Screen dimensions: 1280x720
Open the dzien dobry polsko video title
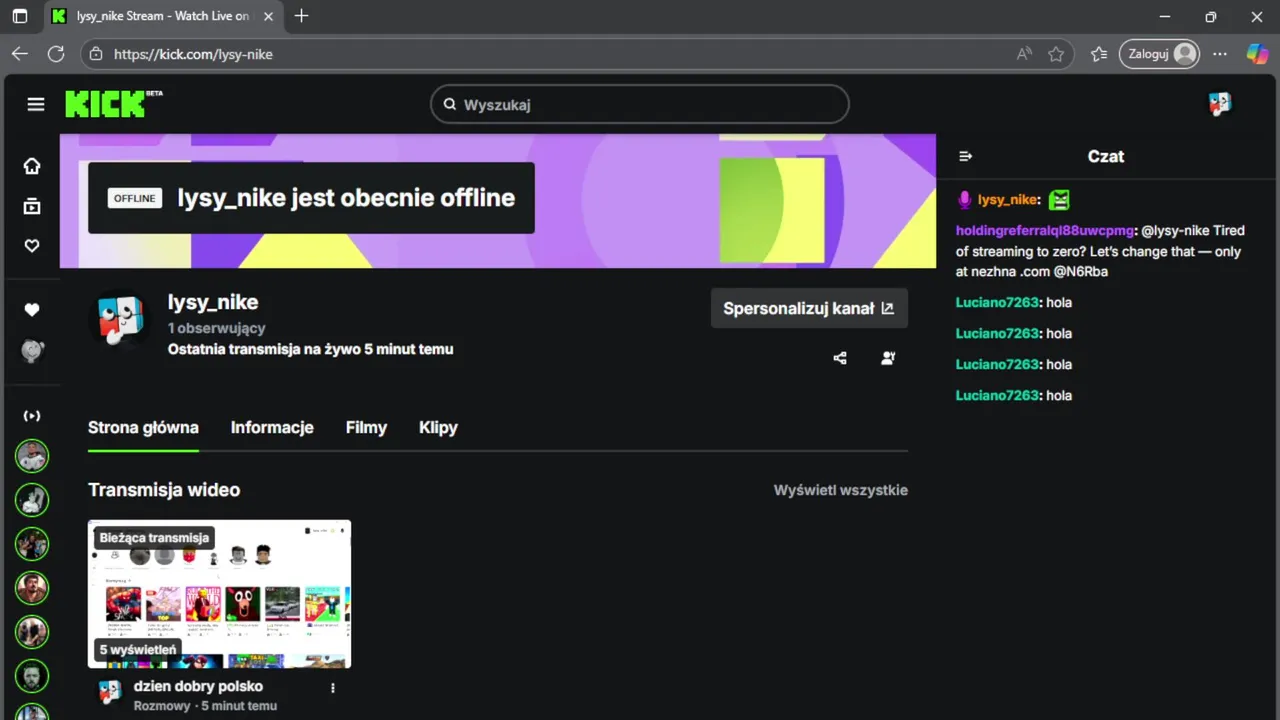tap(198, 686)
